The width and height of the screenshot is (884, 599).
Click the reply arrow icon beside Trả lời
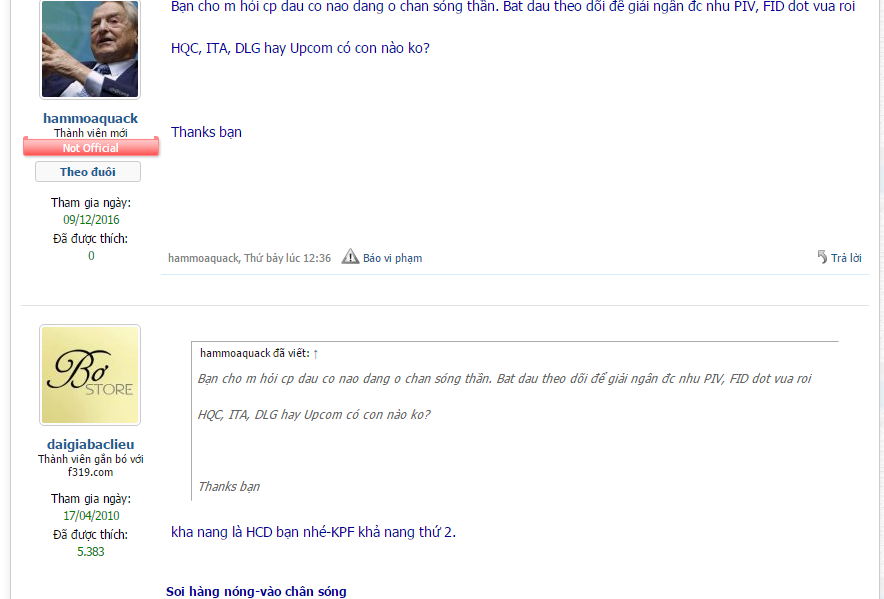coord(823,257)
